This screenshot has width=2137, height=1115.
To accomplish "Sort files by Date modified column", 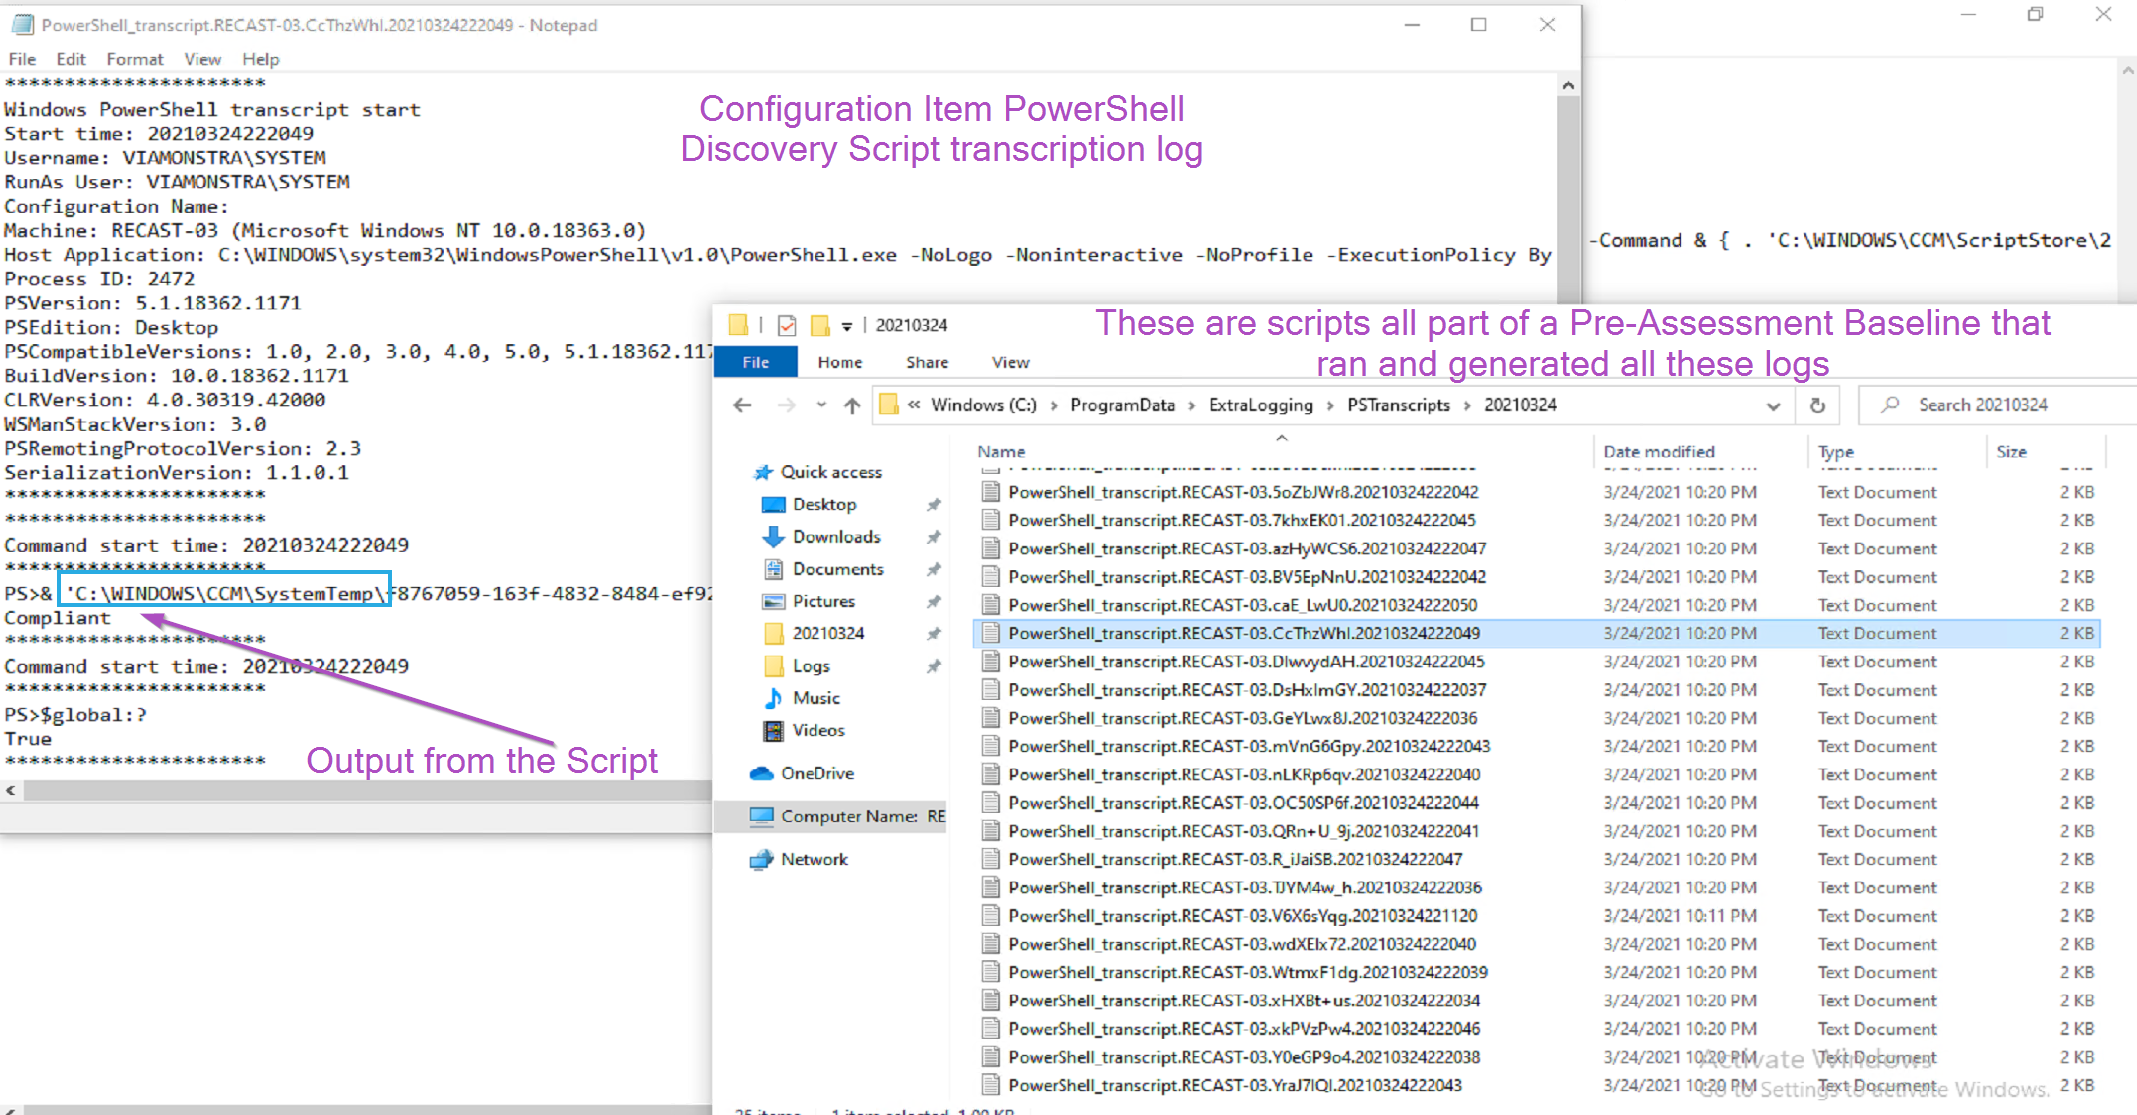I will (x=1658, y=452).
